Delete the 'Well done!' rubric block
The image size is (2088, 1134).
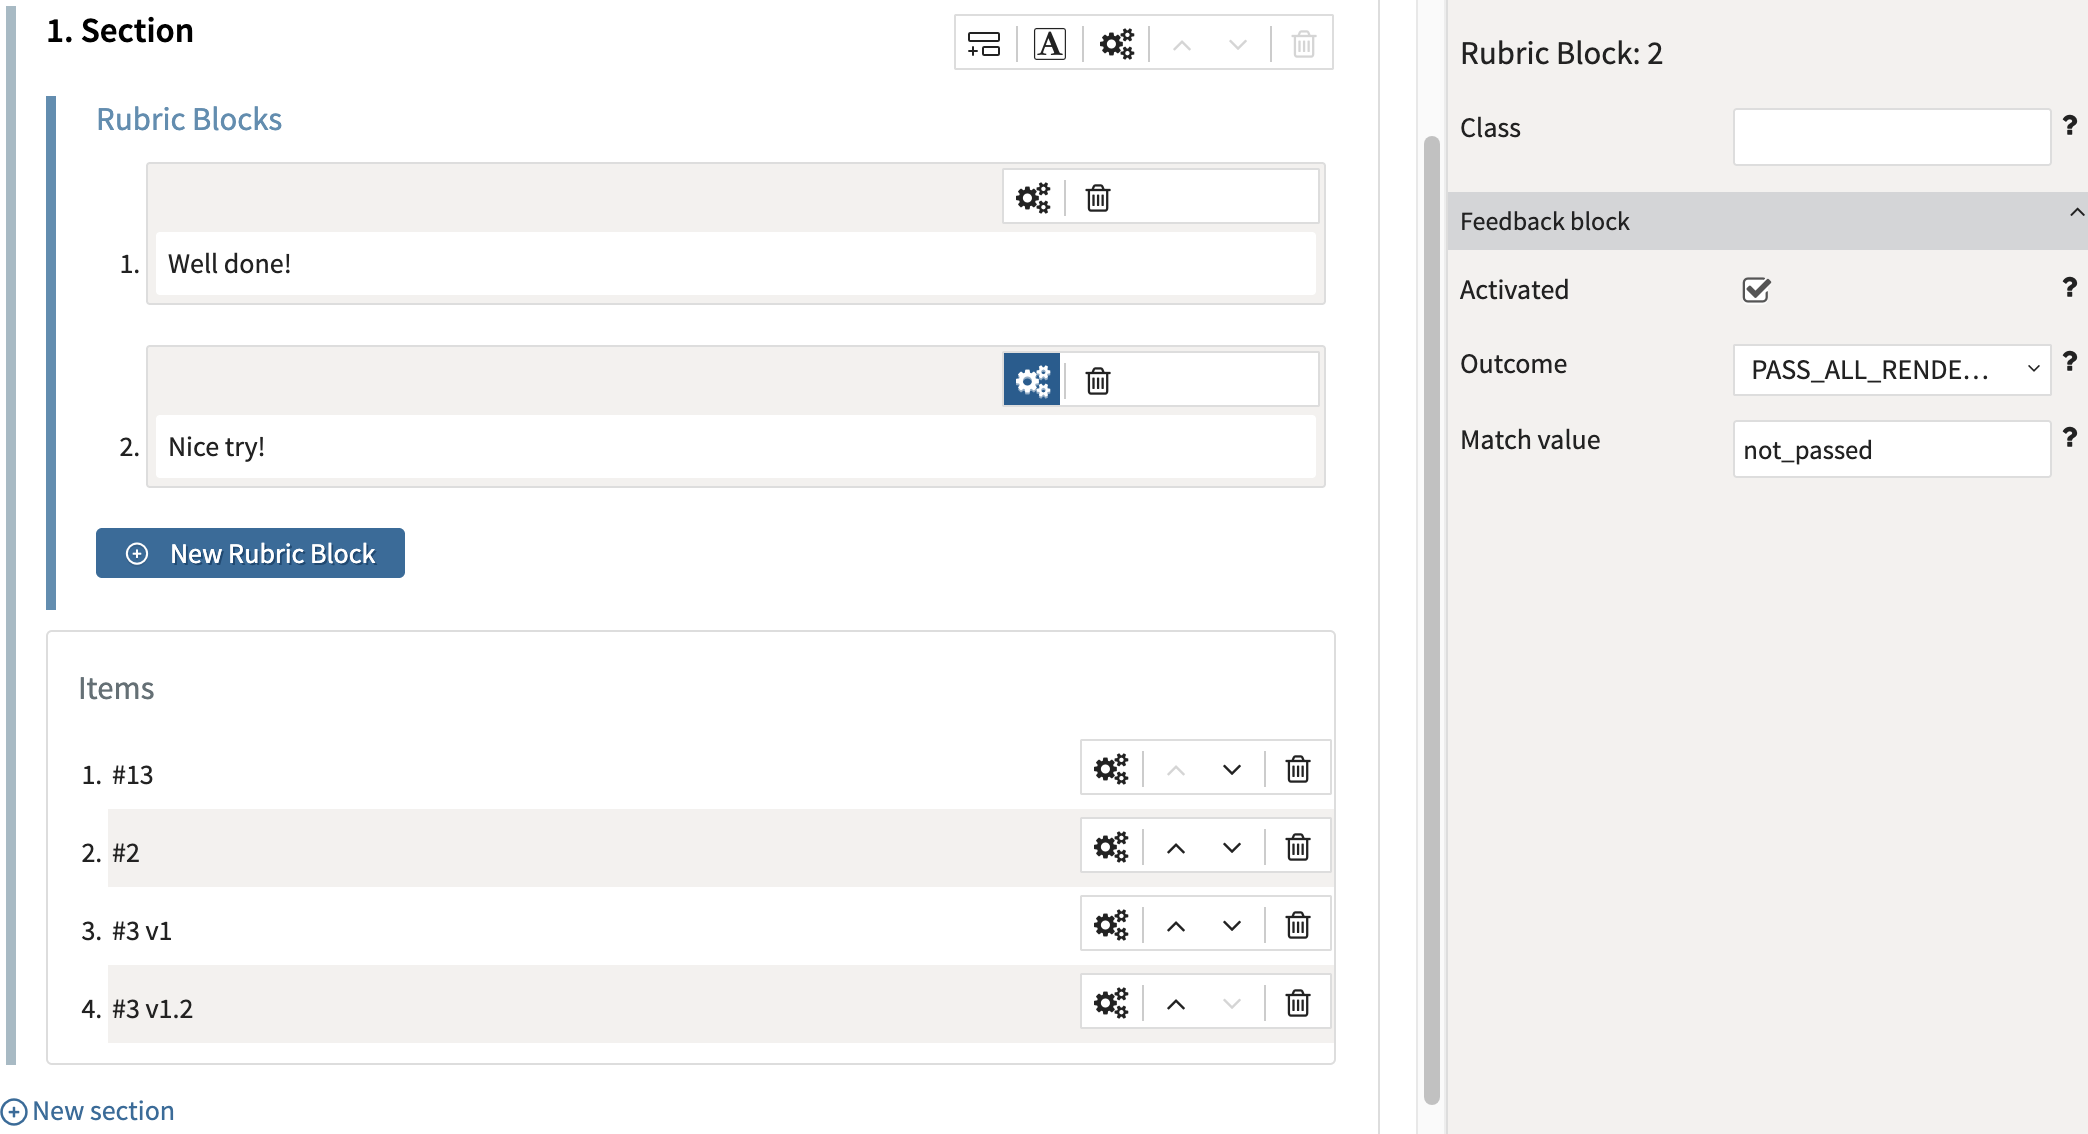pyautogui.click(x=1097, y=197)
